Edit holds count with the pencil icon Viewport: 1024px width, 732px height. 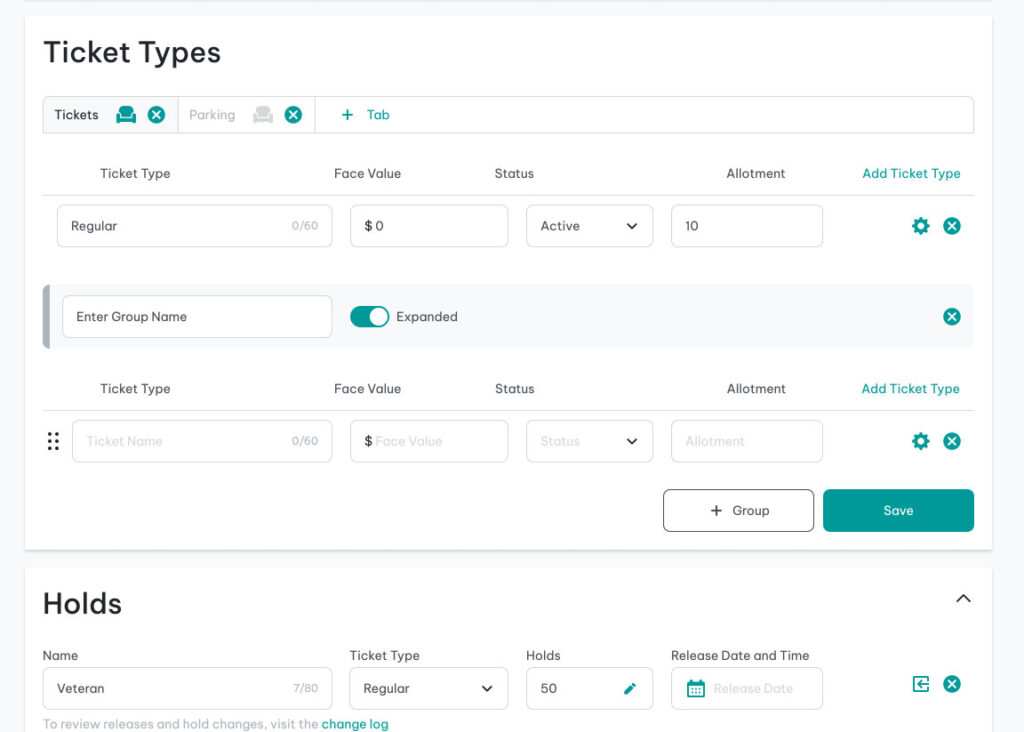(x=630, y=689)
